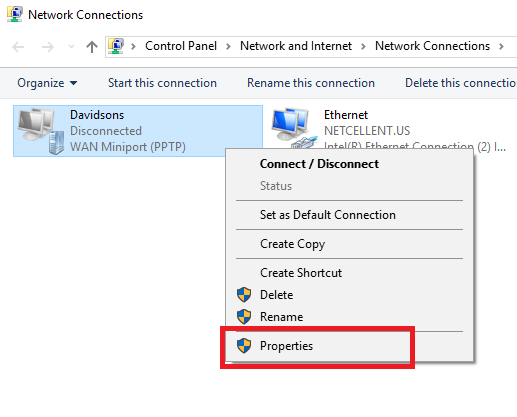
Task: Open Properties from the context menu
Action: click(x=286, y=346)
